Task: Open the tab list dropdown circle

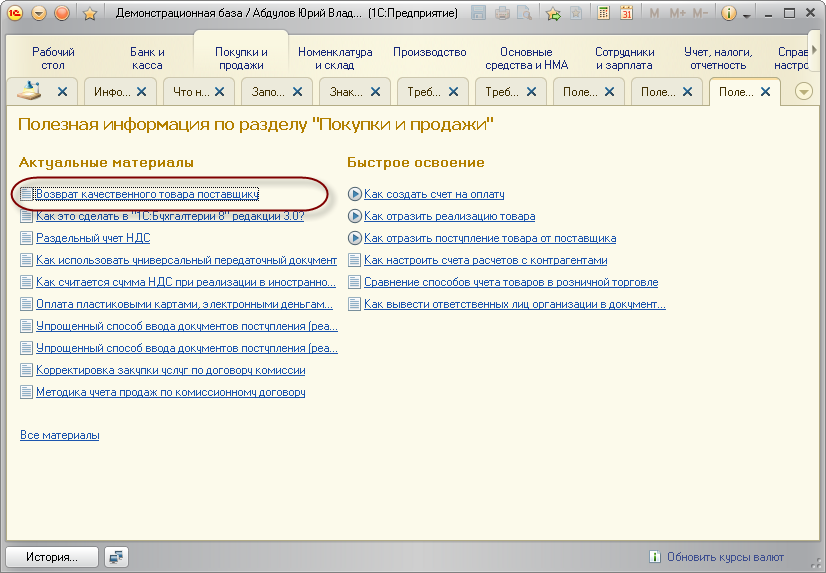Action: coord(803,92)
